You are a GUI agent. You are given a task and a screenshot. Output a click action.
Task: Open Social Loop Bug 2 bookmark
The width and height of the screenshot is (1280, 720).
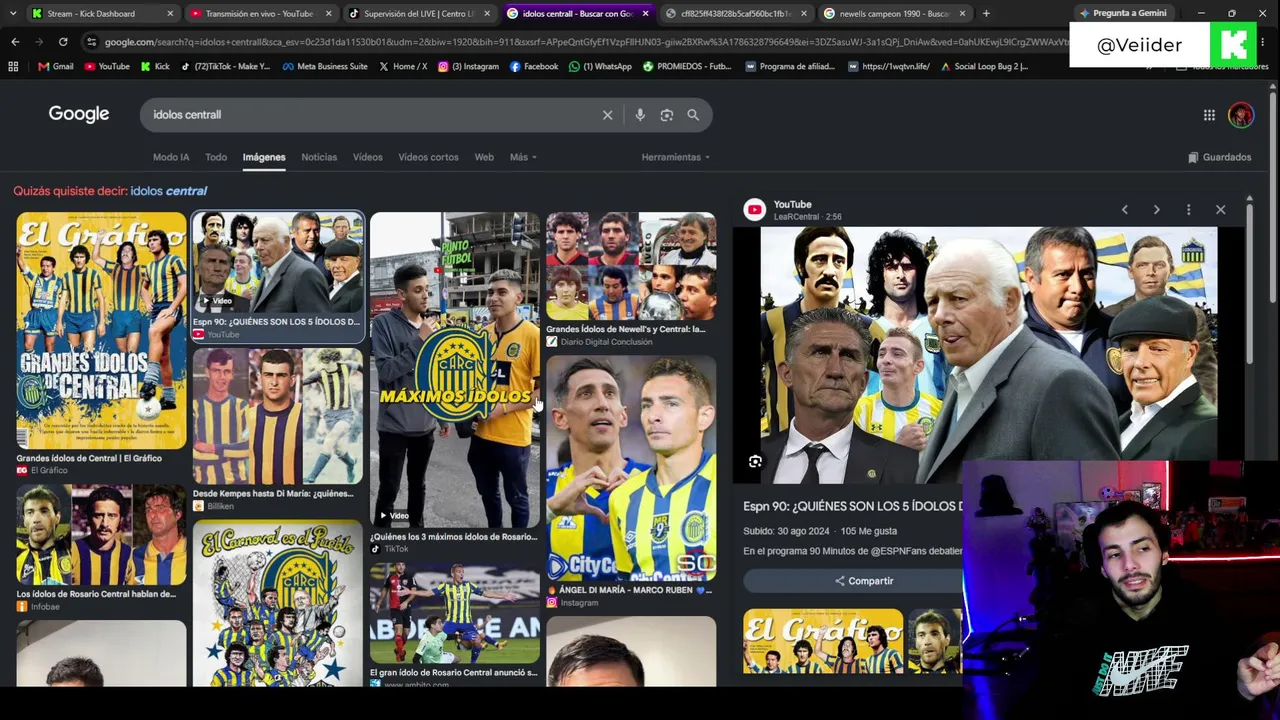pyautogui.click(x=983, y=66)
